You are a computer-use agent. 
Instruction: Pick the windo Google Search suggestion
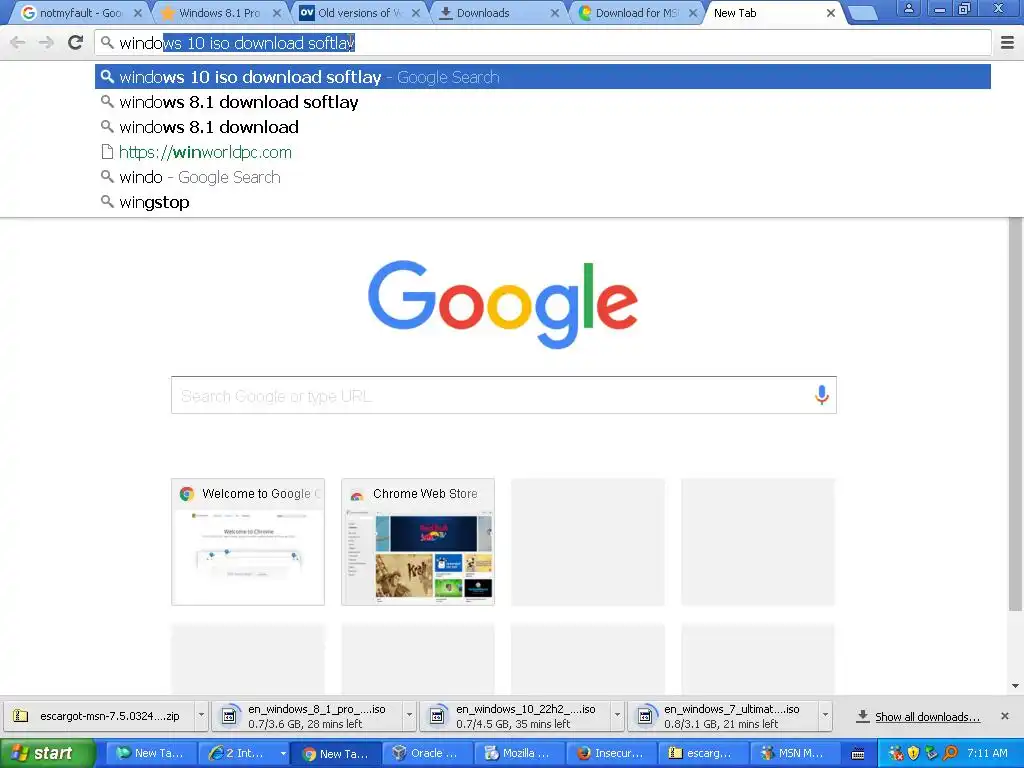(543, 177)
